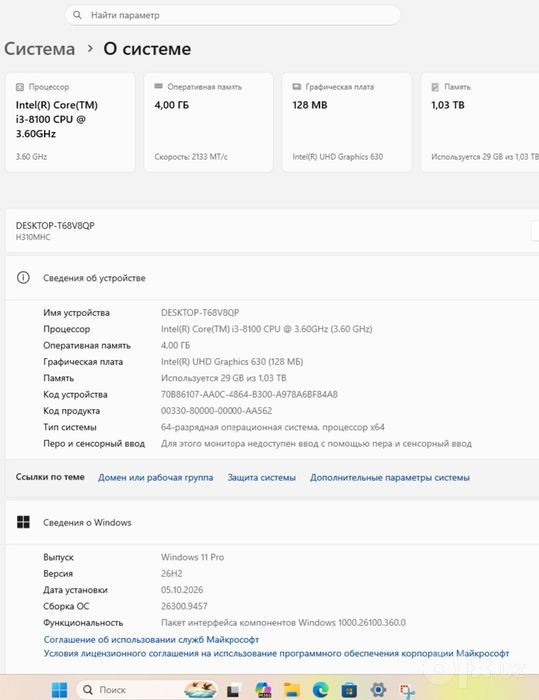
Task: Open the taskbar Поиск search box
Action: click(146, 690)
